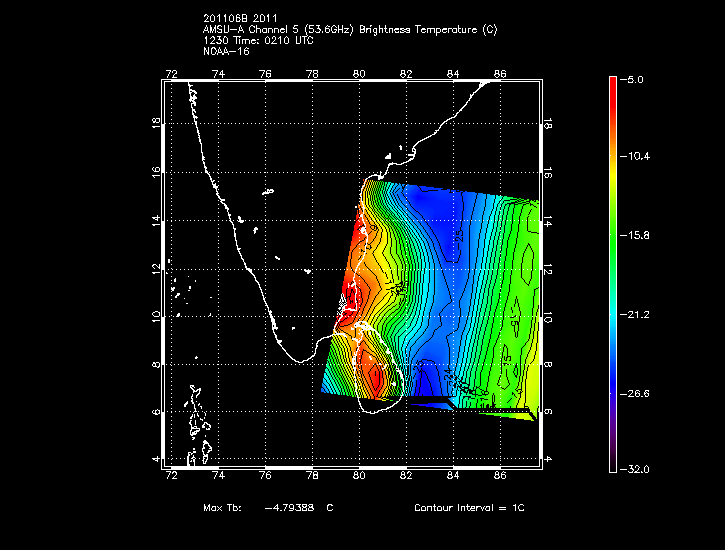Click the '-26.6' color bar label

(634, 394)
